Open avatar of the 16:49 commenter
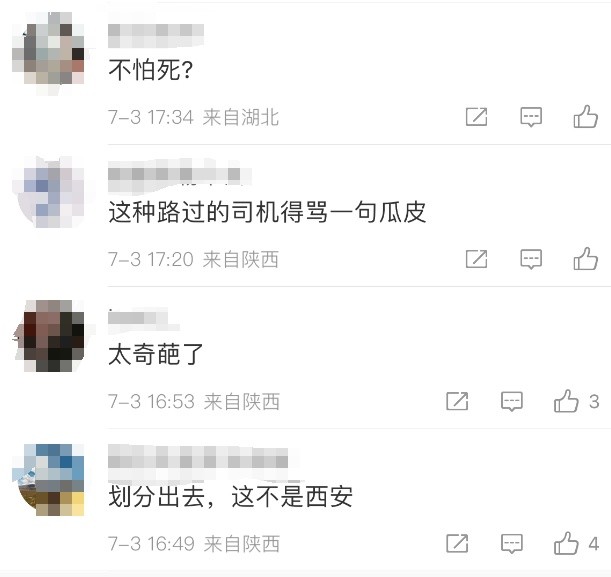Screen dimensions: 611x577 point(49,480)
